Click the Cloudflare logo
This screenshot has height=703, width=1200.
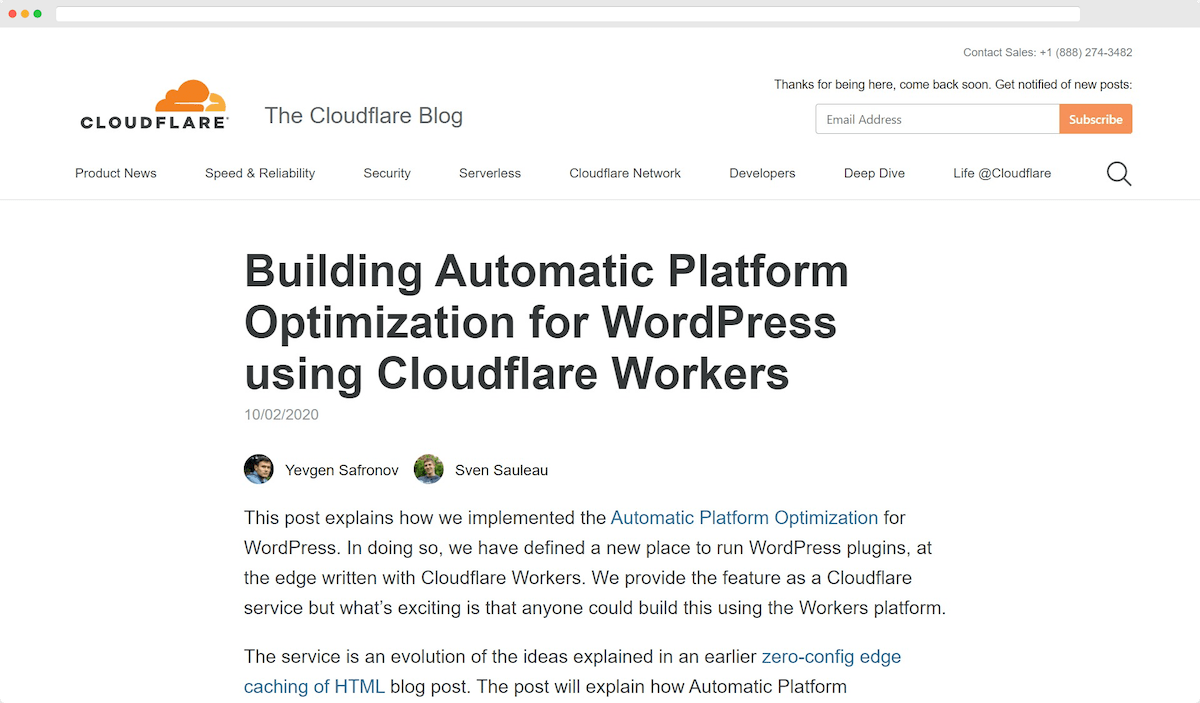(x=154, y=103)
